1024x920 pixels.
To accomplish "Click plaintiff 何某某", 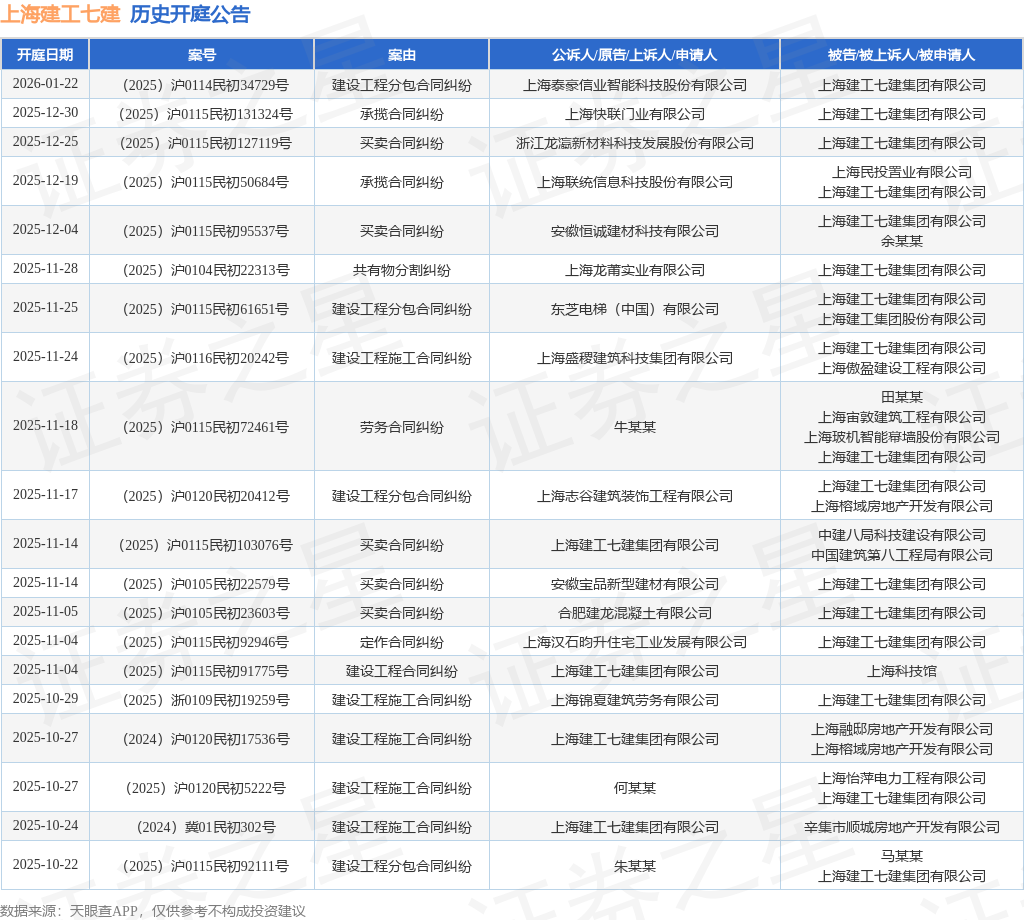I will click(x=635, y=788).
